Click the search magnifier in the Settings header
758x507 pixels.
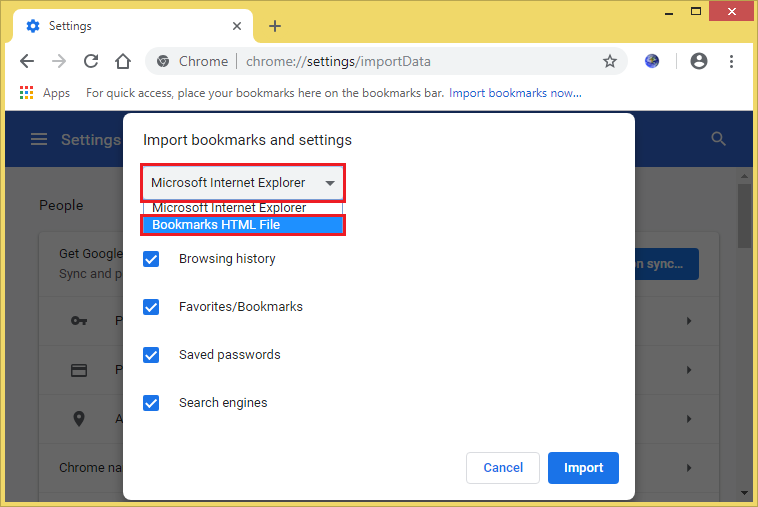coord(718,139)
